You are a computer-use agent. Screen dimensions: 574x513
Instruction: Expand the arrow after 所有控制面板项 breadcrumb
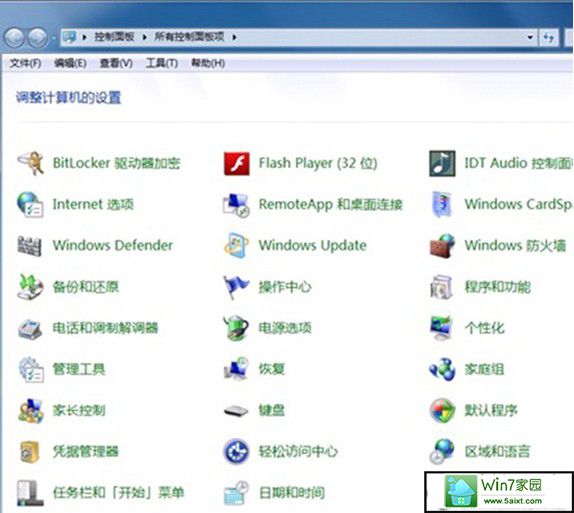click(x=234, y=37)
